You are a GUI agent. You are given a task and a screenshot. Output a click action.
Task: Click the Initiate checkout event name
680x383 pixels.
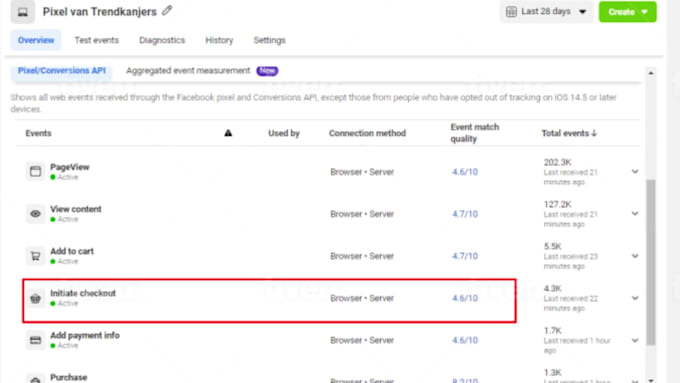click(83, 293)
